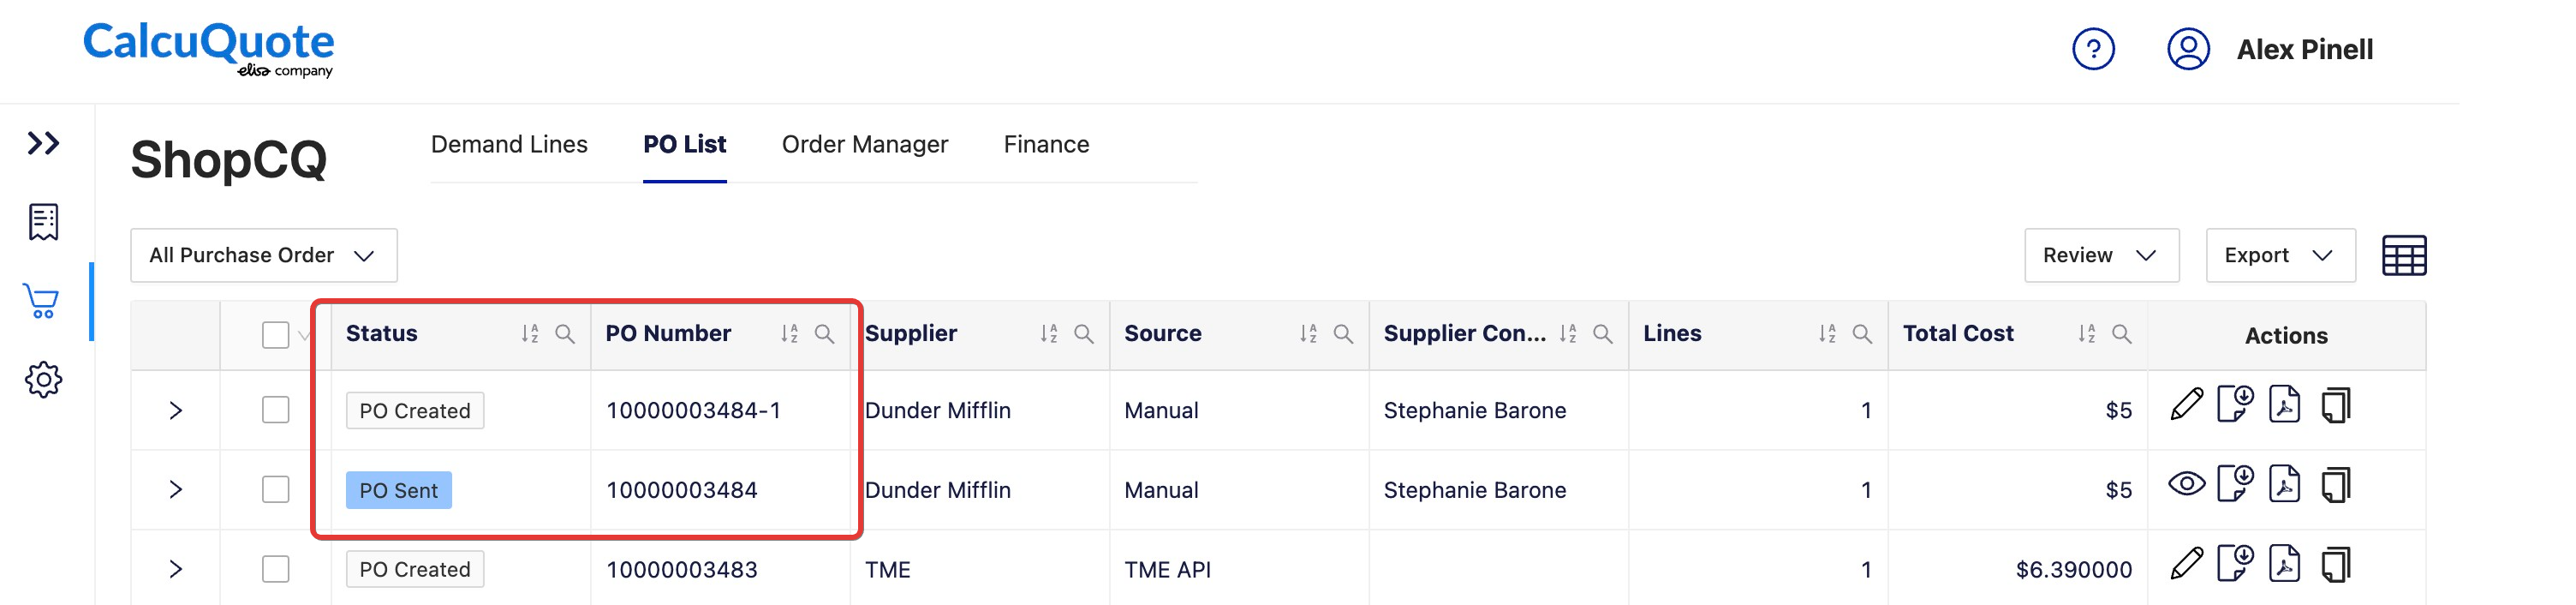Expand the sidebar with double-chevron icon
This screenshot has width=2576, height=605.
click(43, 143)
